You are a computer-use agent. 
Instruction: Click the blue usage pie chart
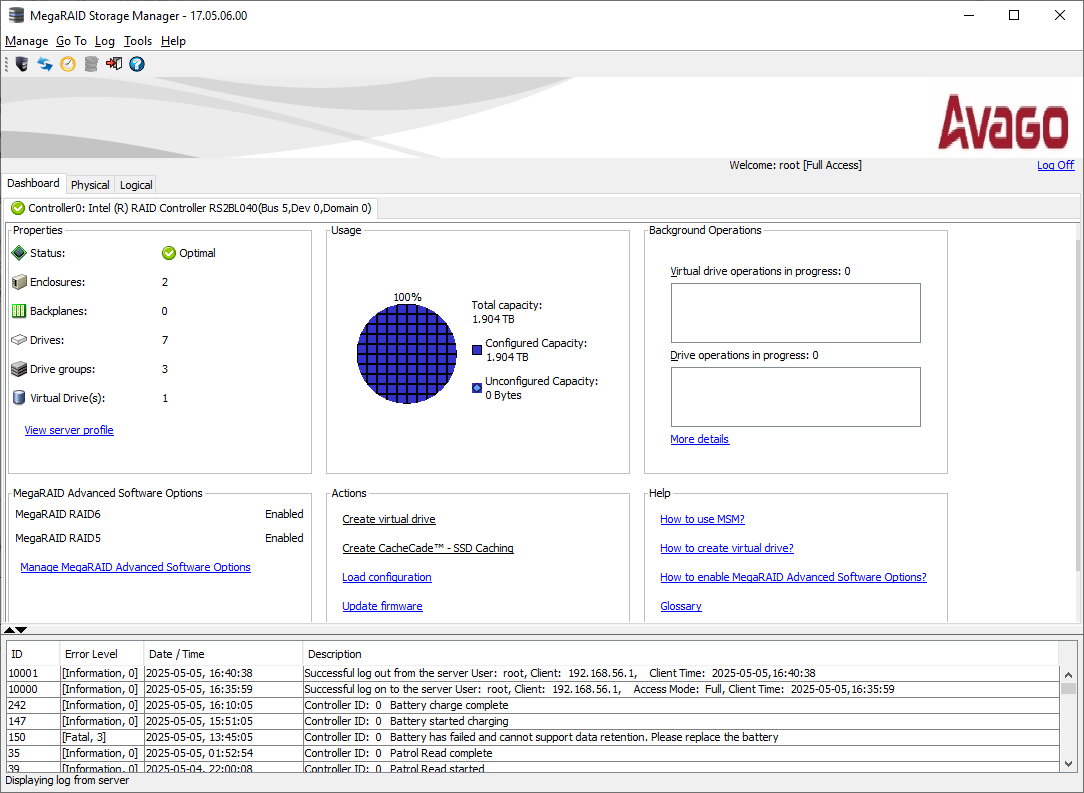point(407,354)
